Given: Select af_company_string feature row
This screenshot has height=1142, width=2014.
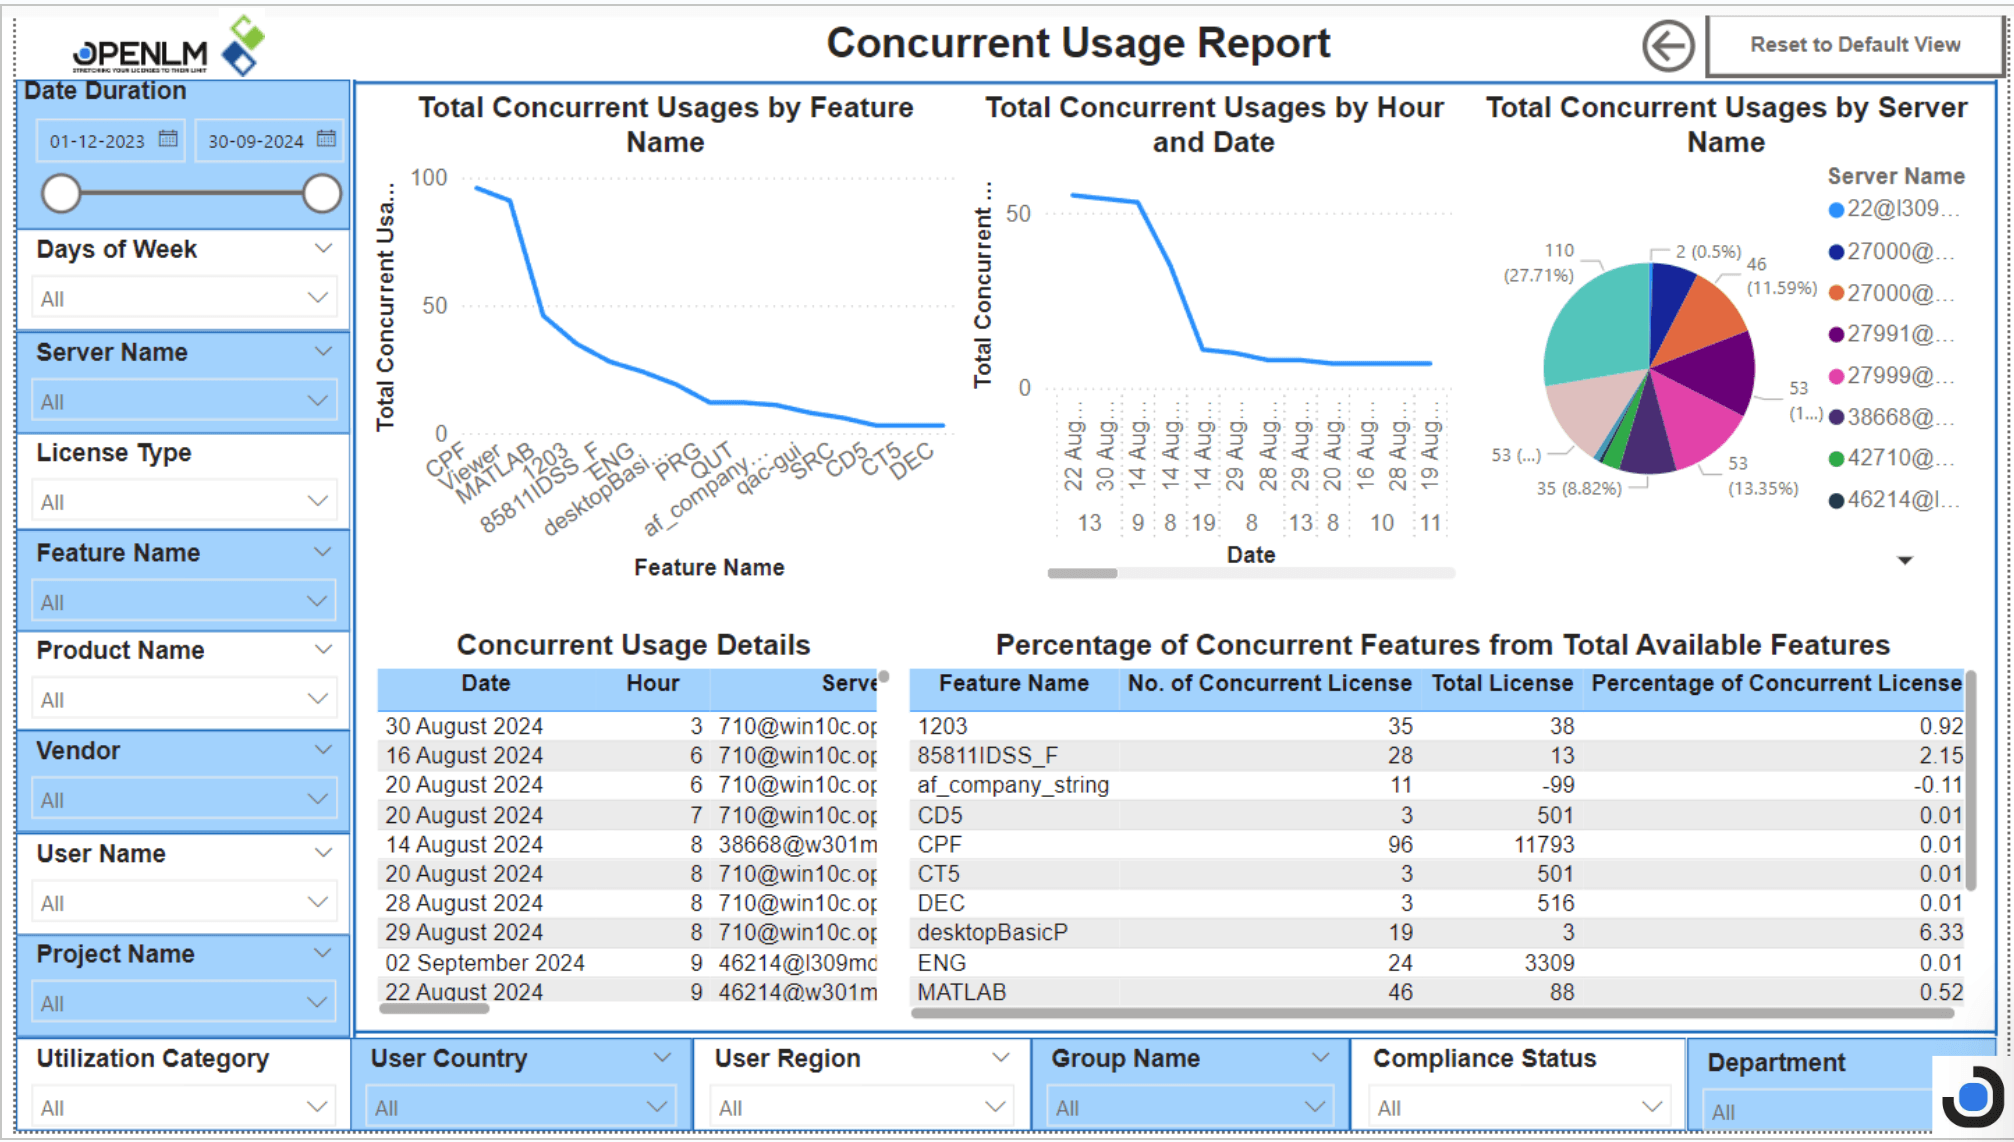Looking at the screenshot, I should tap(1438, 785).
